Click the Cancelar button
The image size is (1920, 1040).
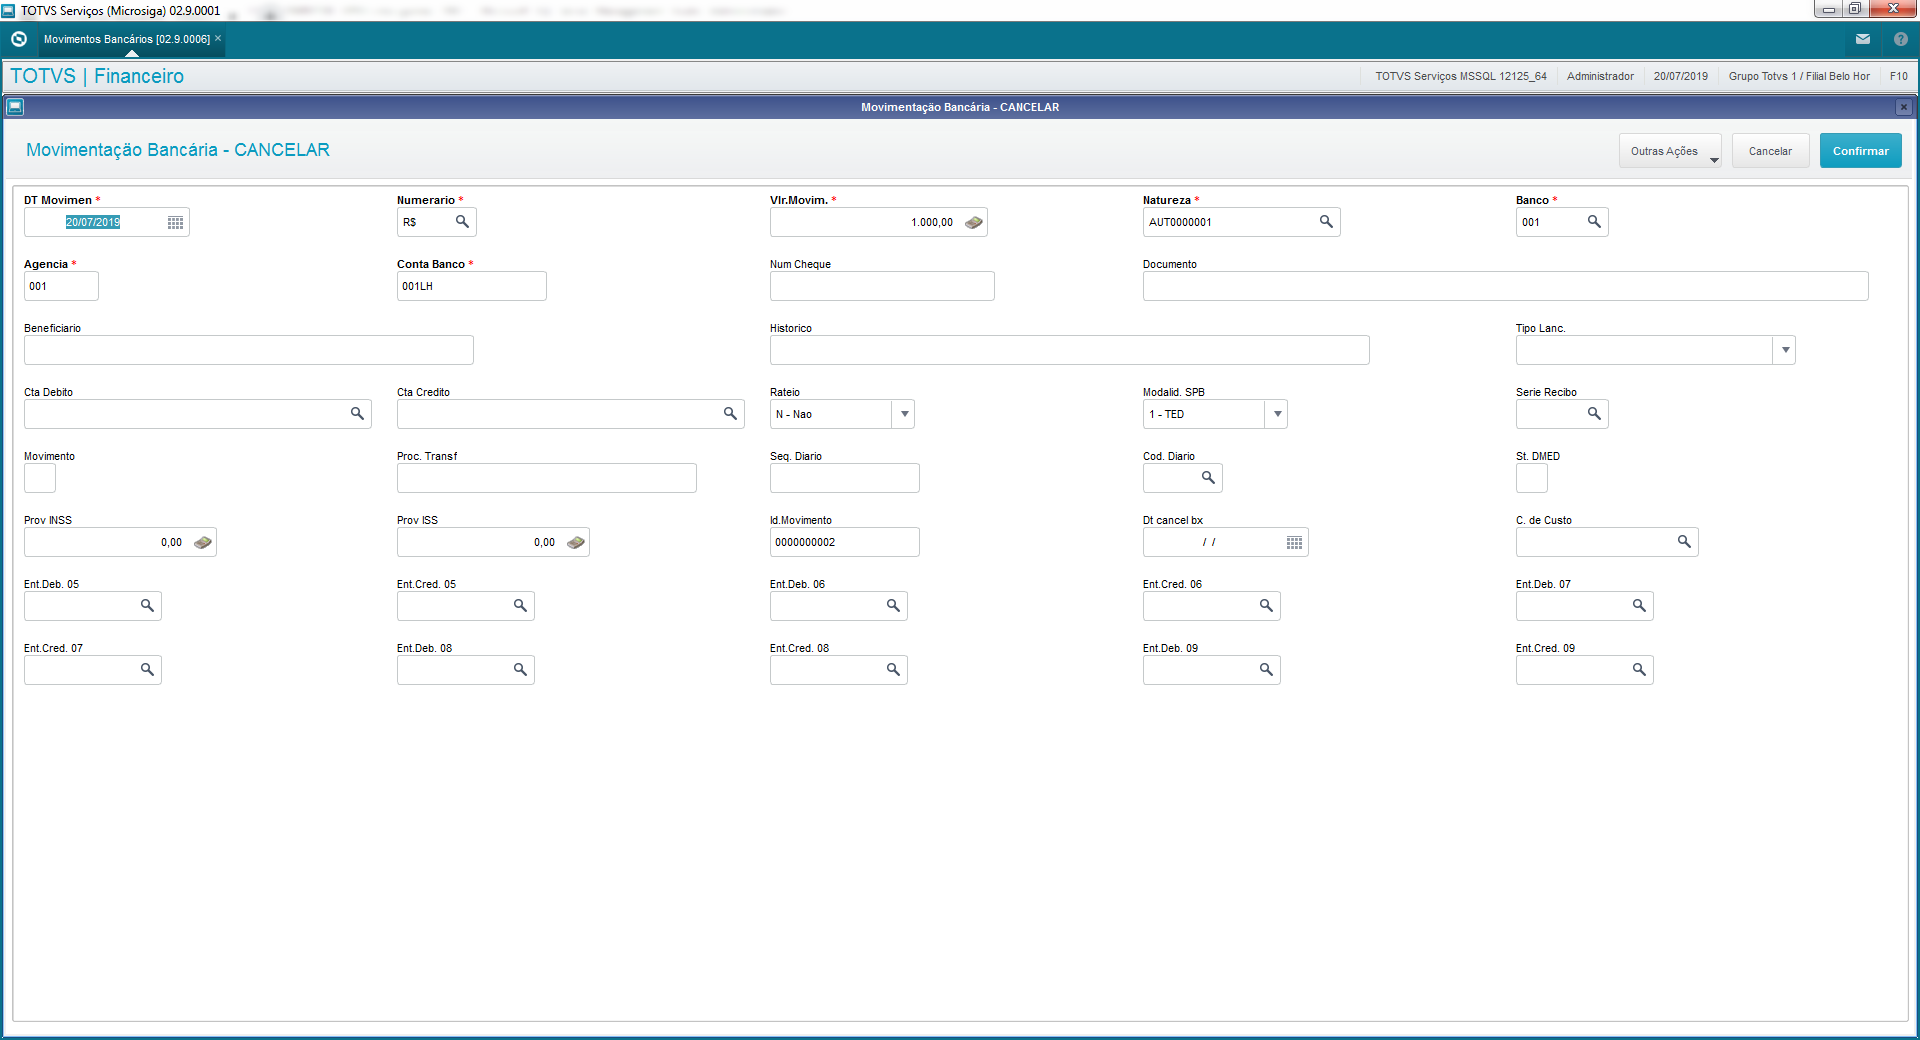pyautogui.click(x=1770, y=151)
